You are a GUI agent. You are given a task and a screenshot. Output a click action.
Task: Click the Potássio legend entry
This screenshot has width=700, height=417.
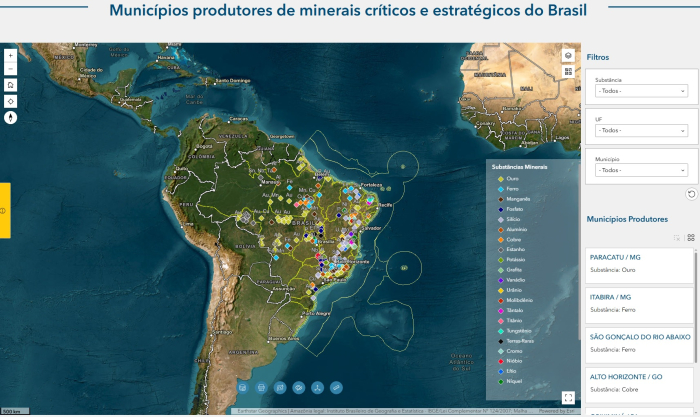(x=516, y=260)
